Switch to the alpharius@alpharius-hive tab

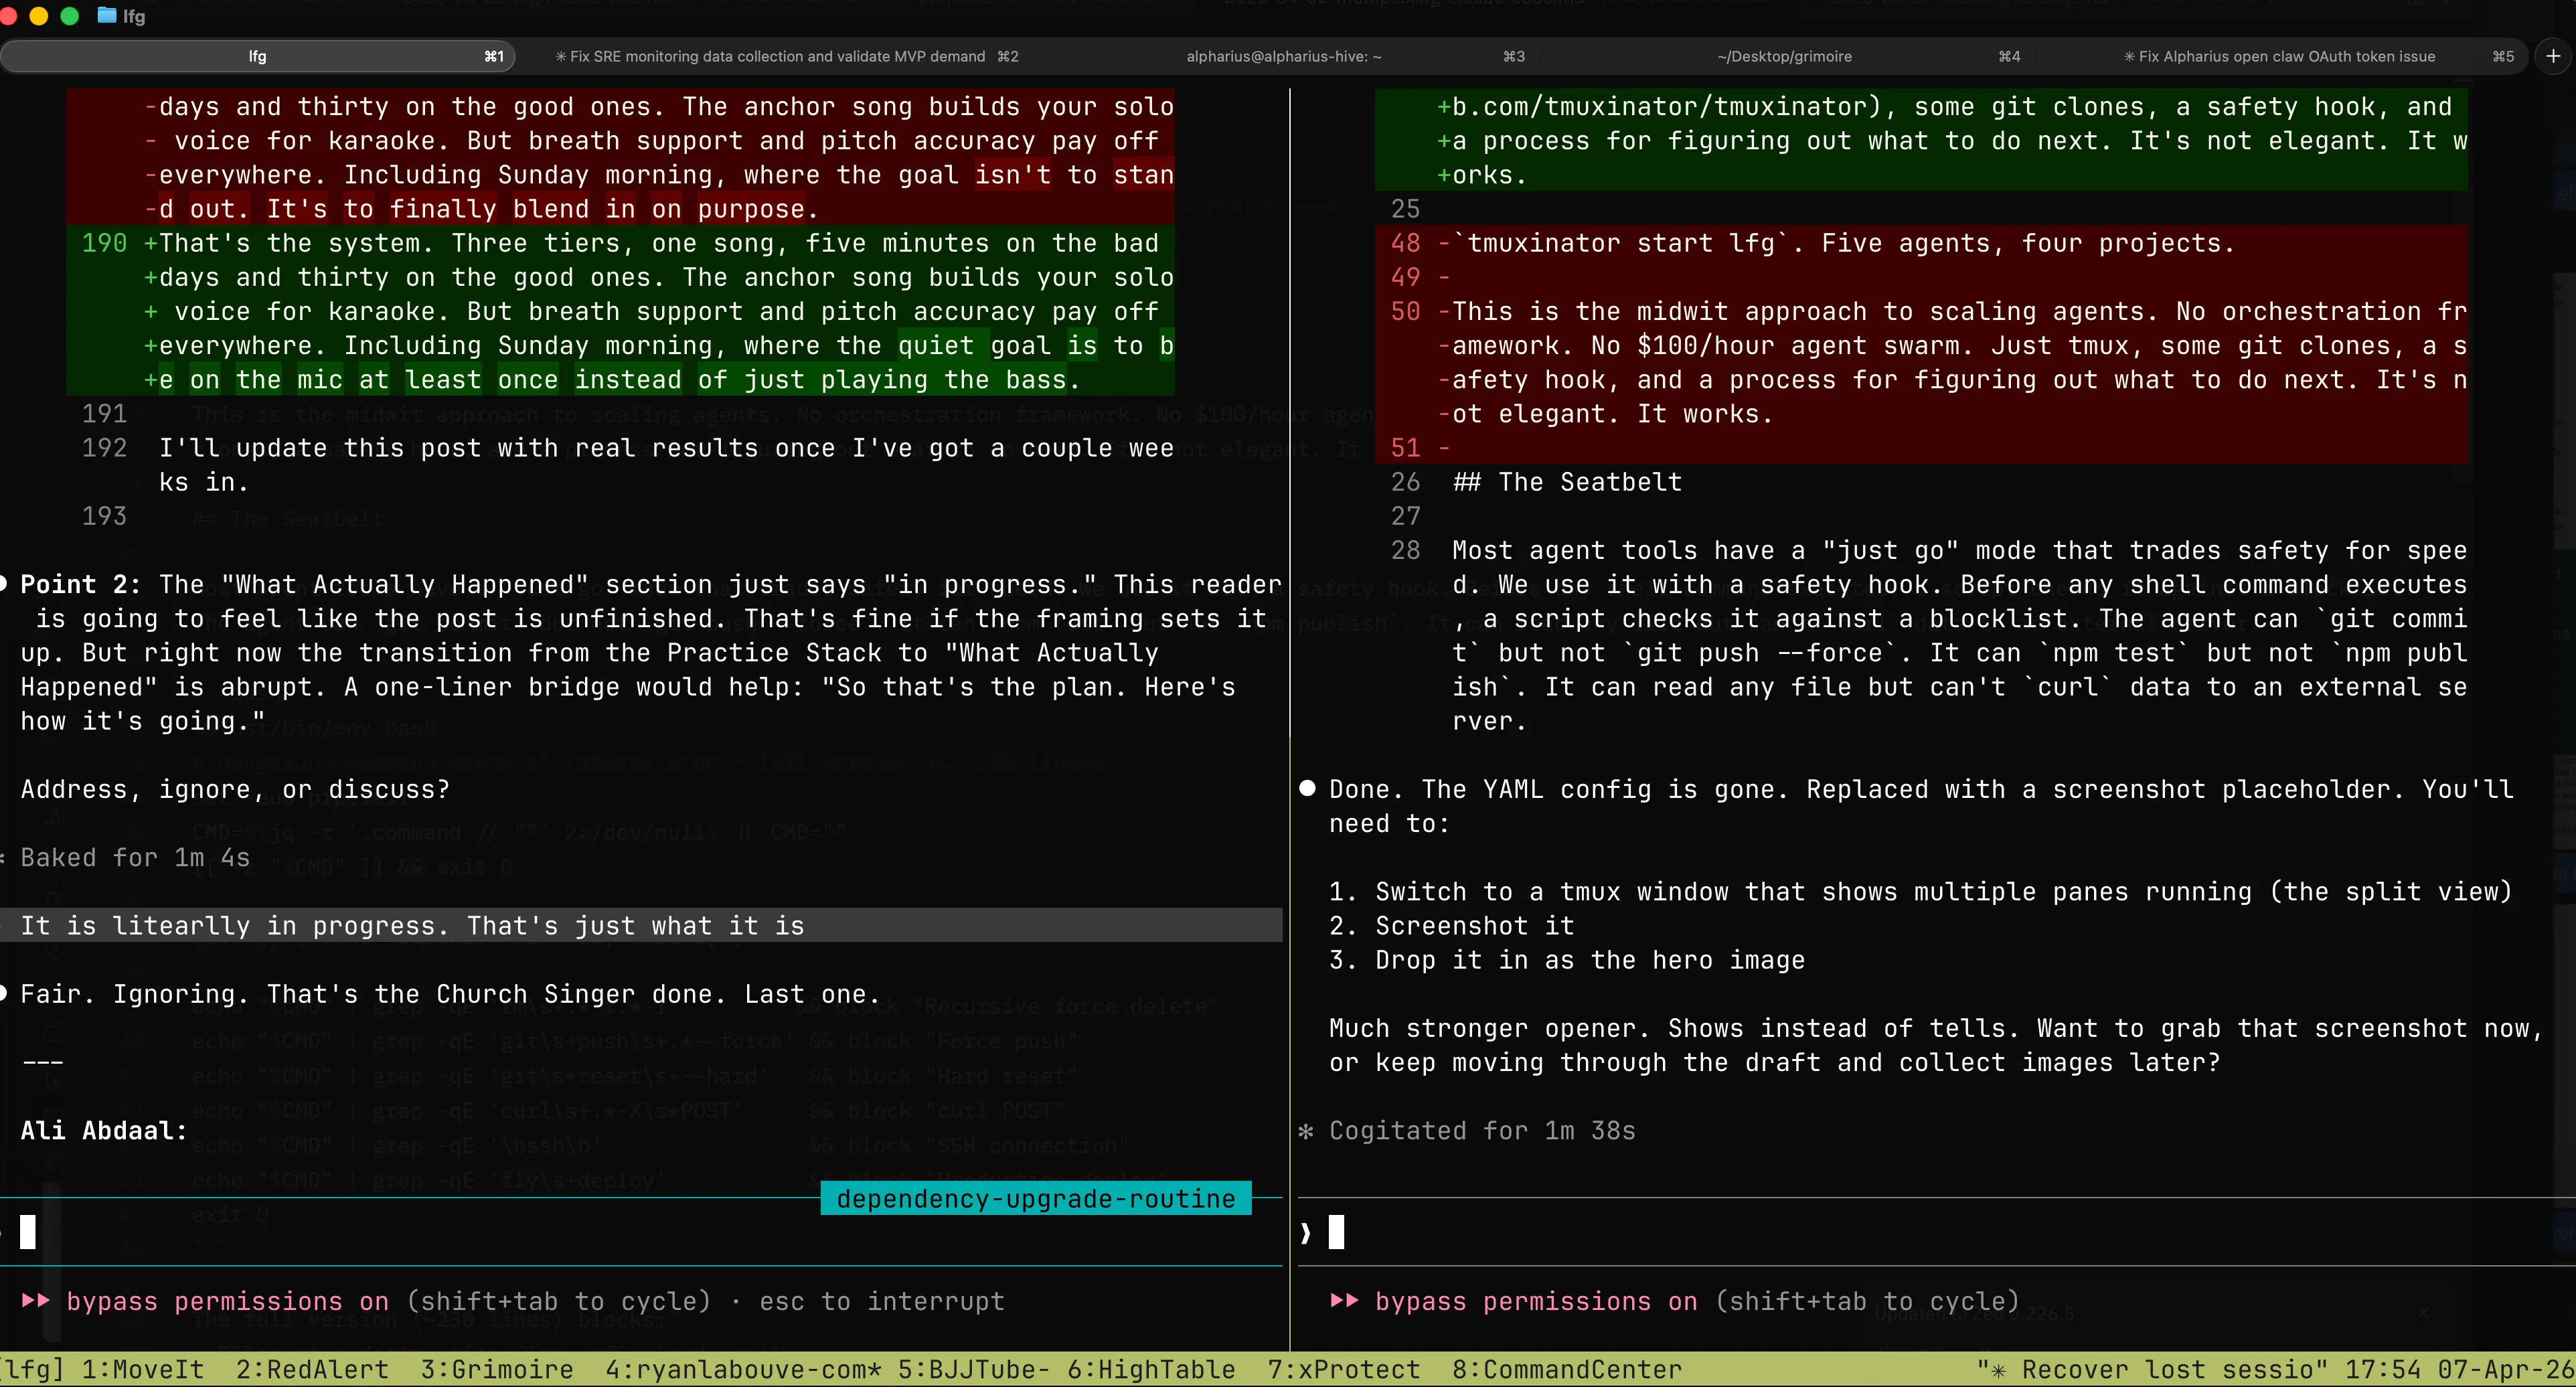(1283, 56)
